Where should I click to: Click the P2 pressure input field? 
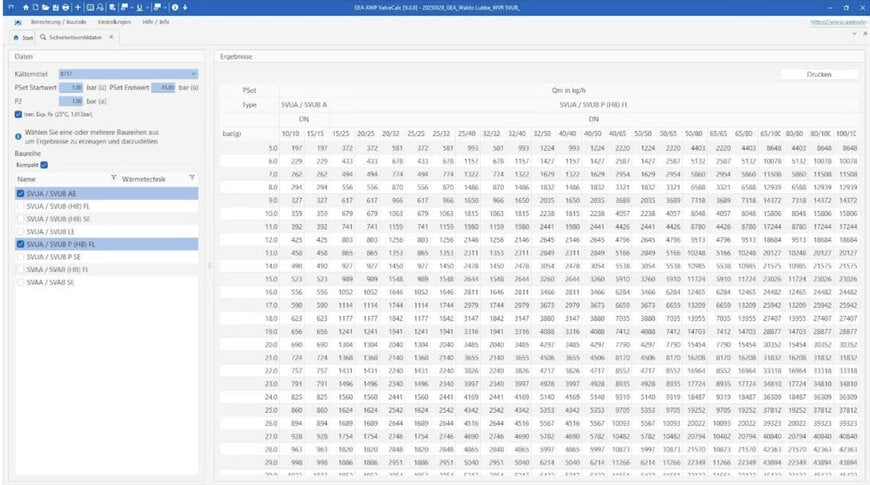pos(71,101)
